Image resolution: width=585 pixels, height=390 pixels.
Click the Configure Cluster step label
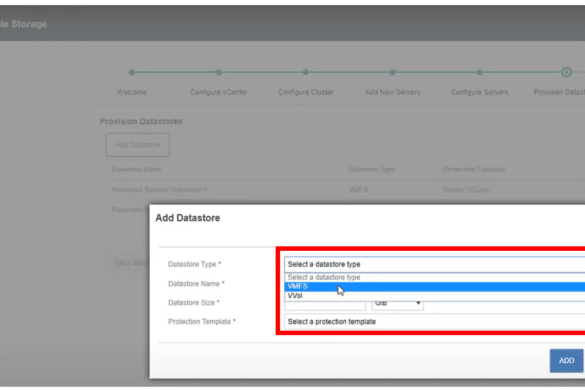pos(306,92)
